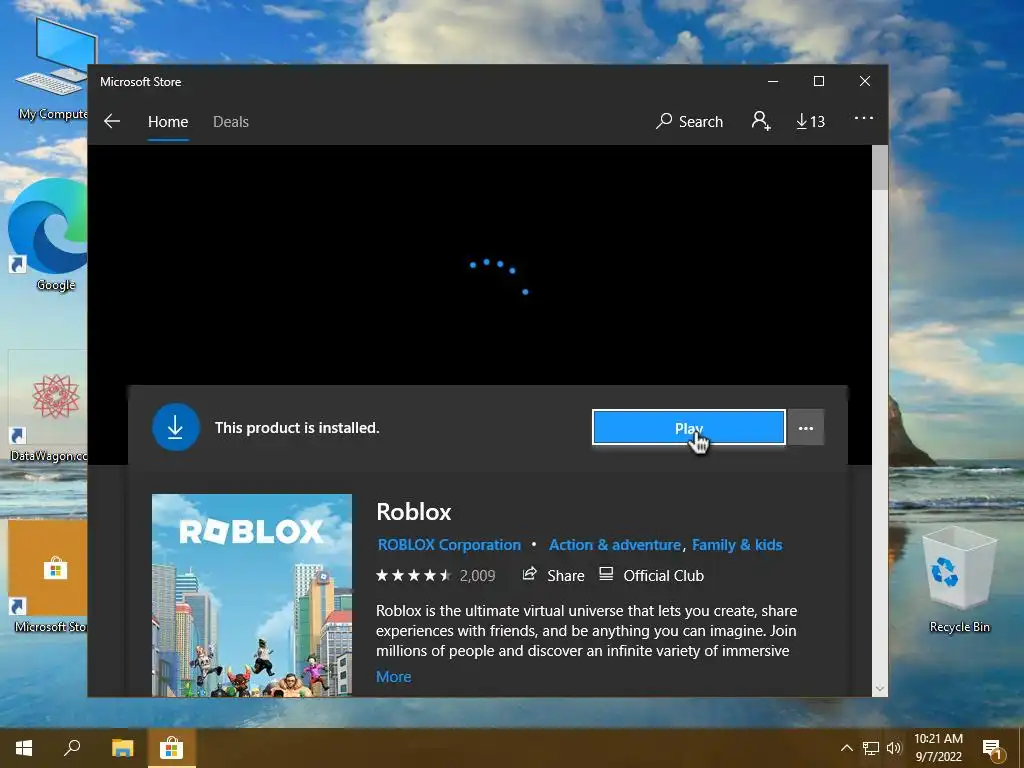The height and width of the screenshot is (768, 1024).
Task: Open File Explorer from the taskbar
Action: pos(122,748)
